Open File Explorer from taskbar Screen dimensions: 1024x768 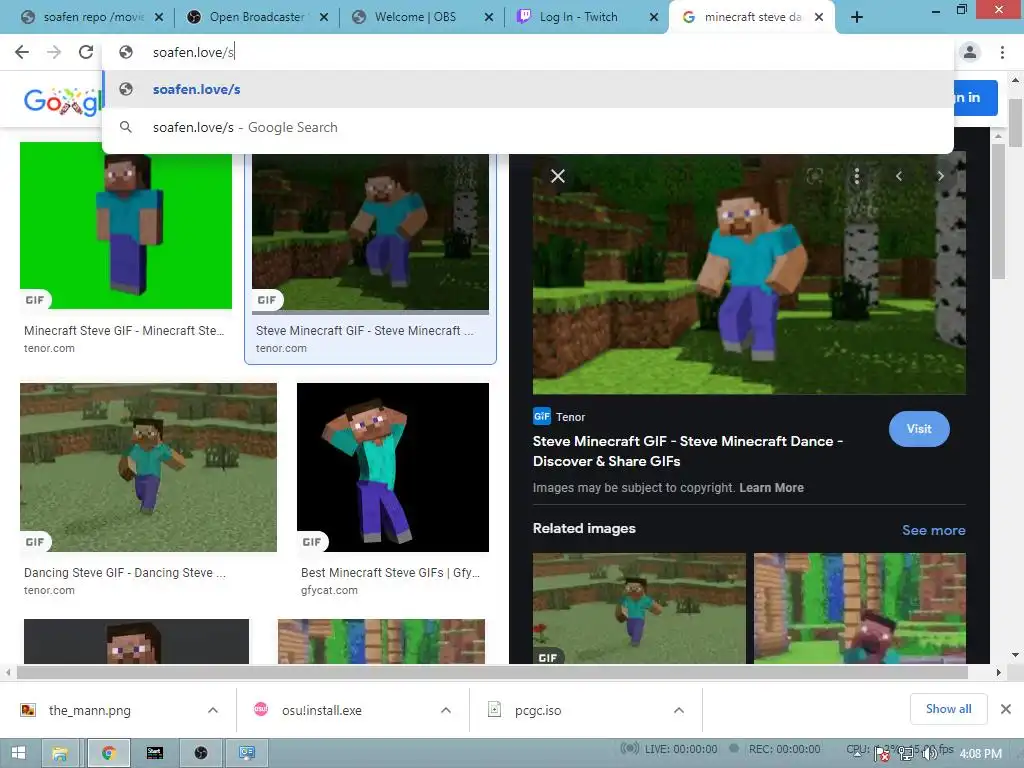click(x=60, y=753)
